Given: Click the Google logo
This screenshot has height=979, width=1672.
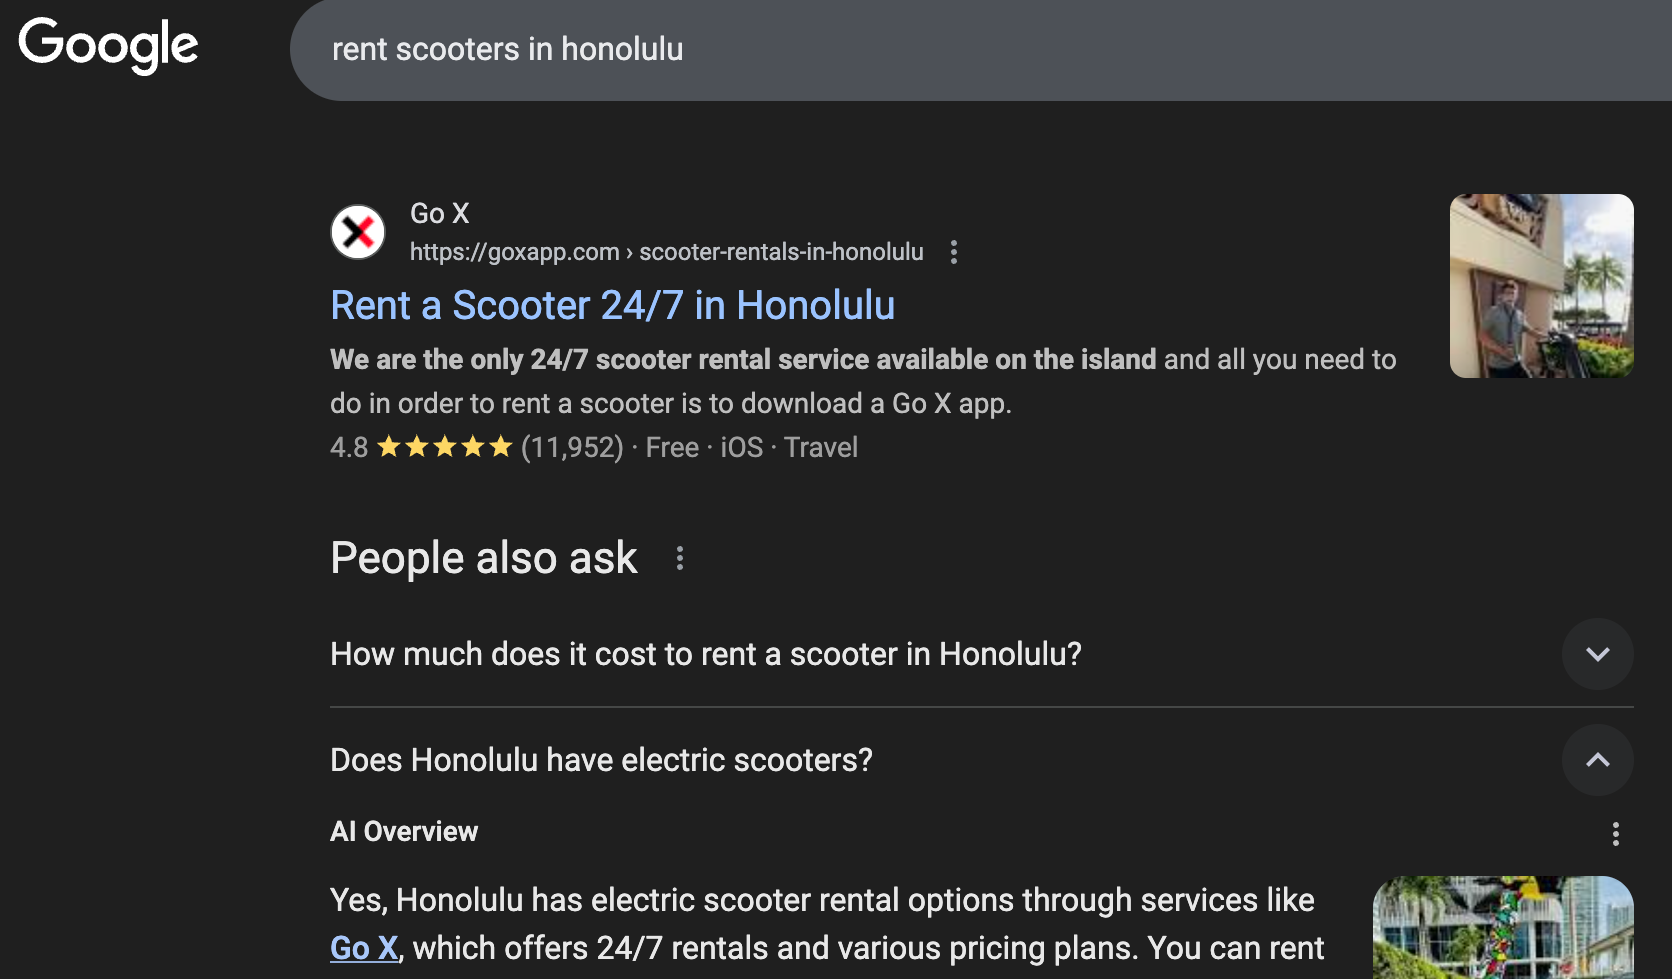Looking at the screenshot, I should [108, 46].
